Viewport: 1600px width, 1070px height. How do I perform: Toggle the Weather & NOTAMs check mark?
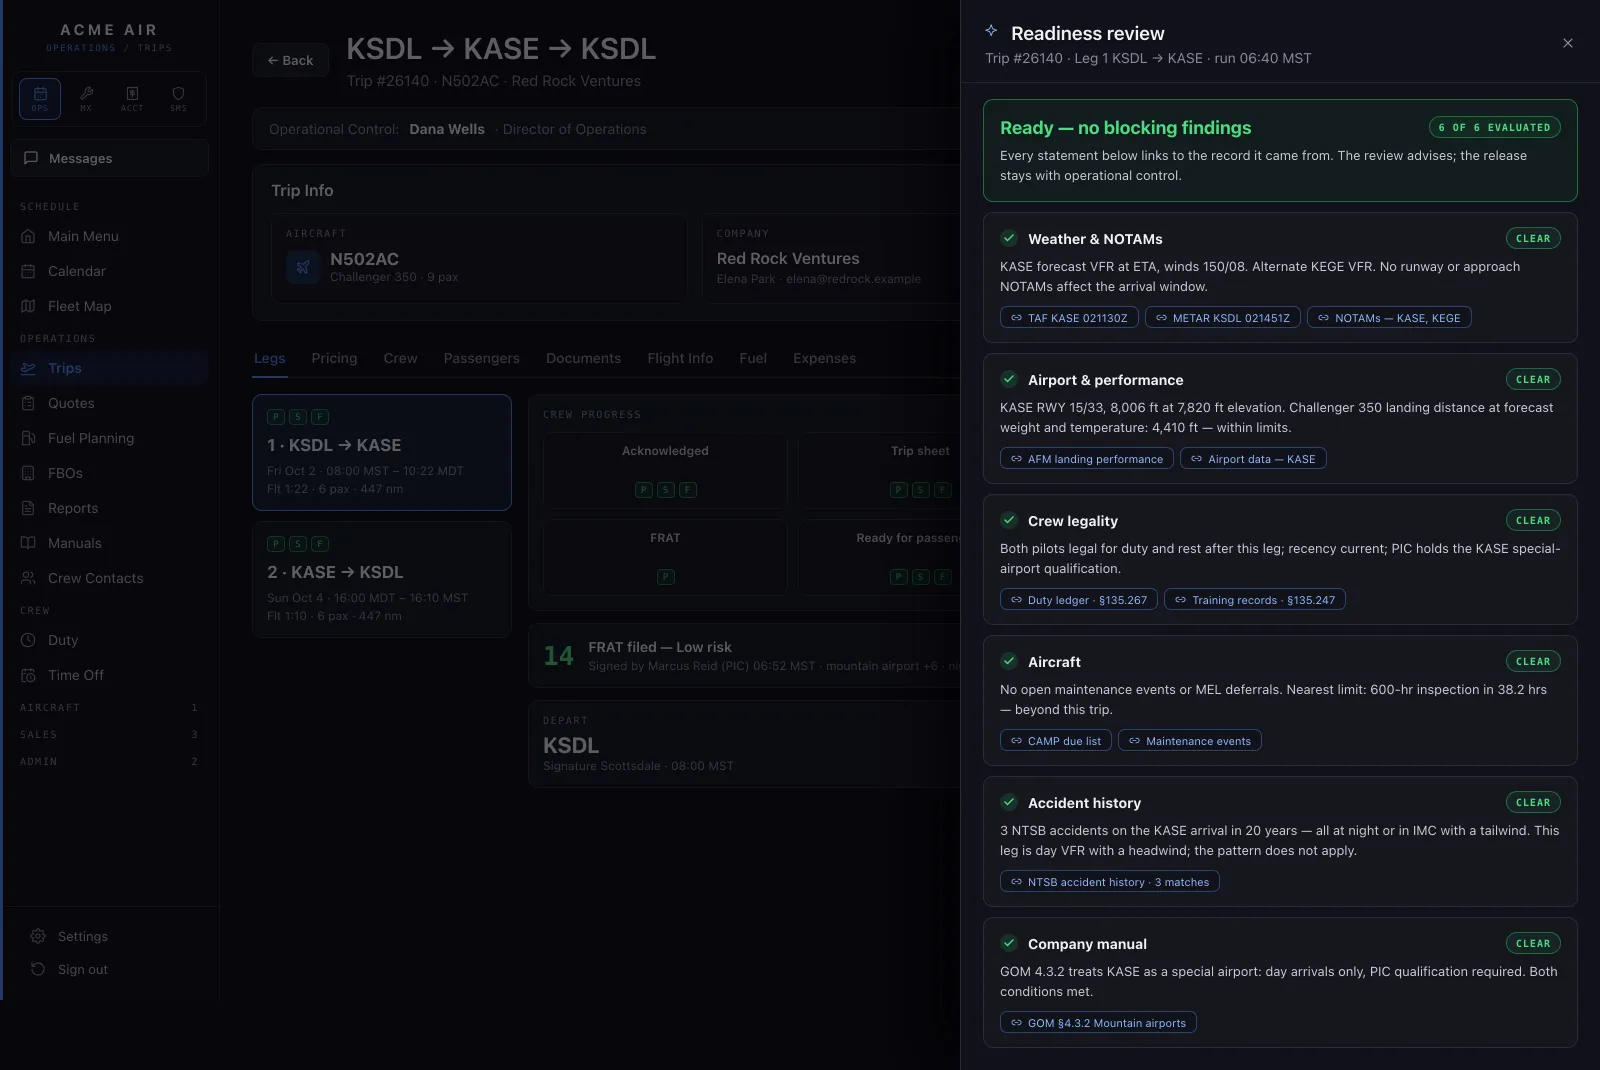(x=1009, y=238)
